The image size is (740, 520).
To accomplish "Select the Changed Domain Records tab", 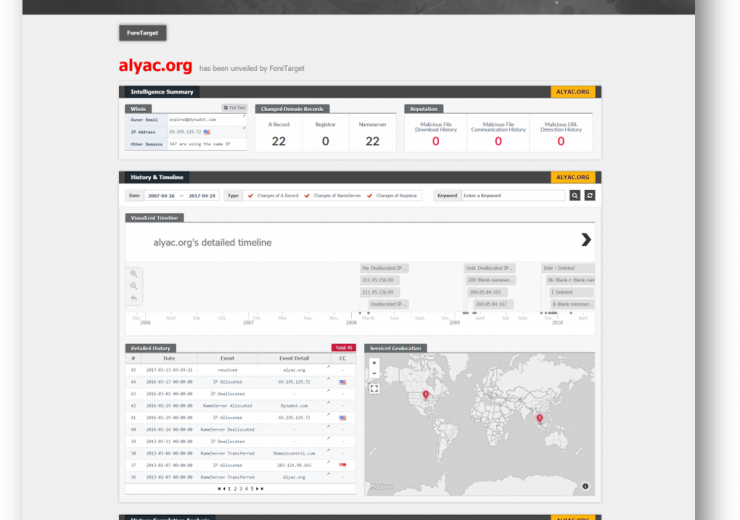I will [x=292, y=109].
